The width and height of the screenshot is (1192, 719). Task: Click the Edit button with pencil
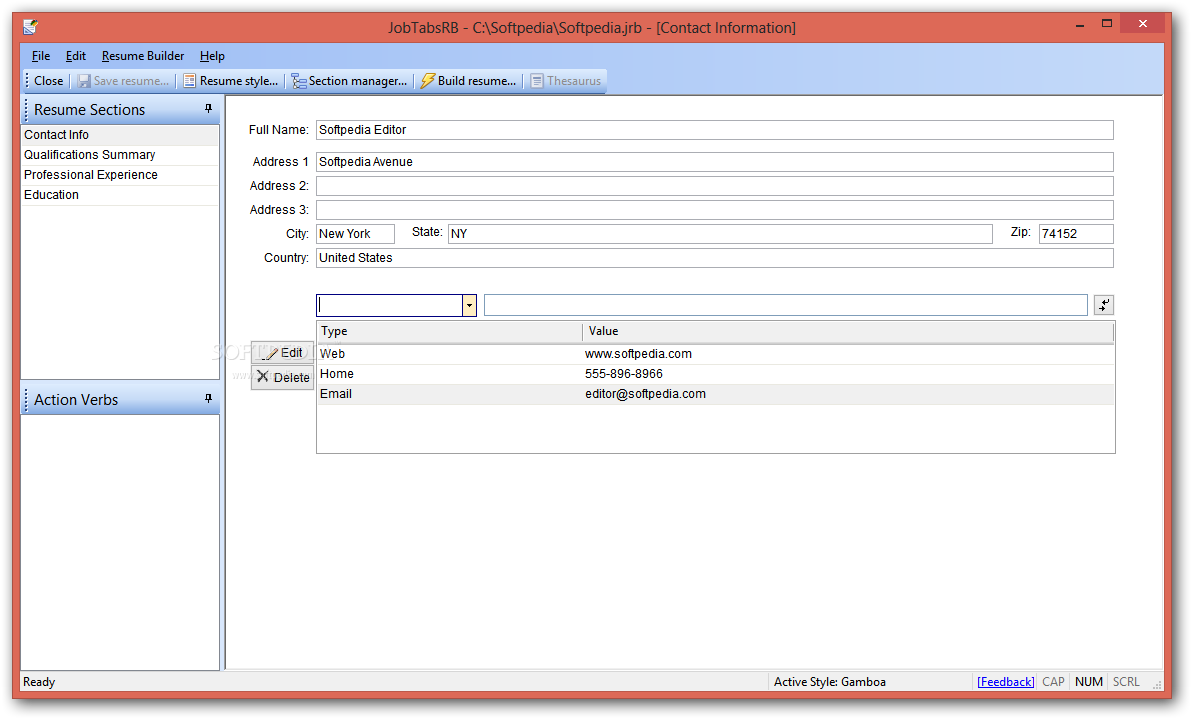(282, 353)
